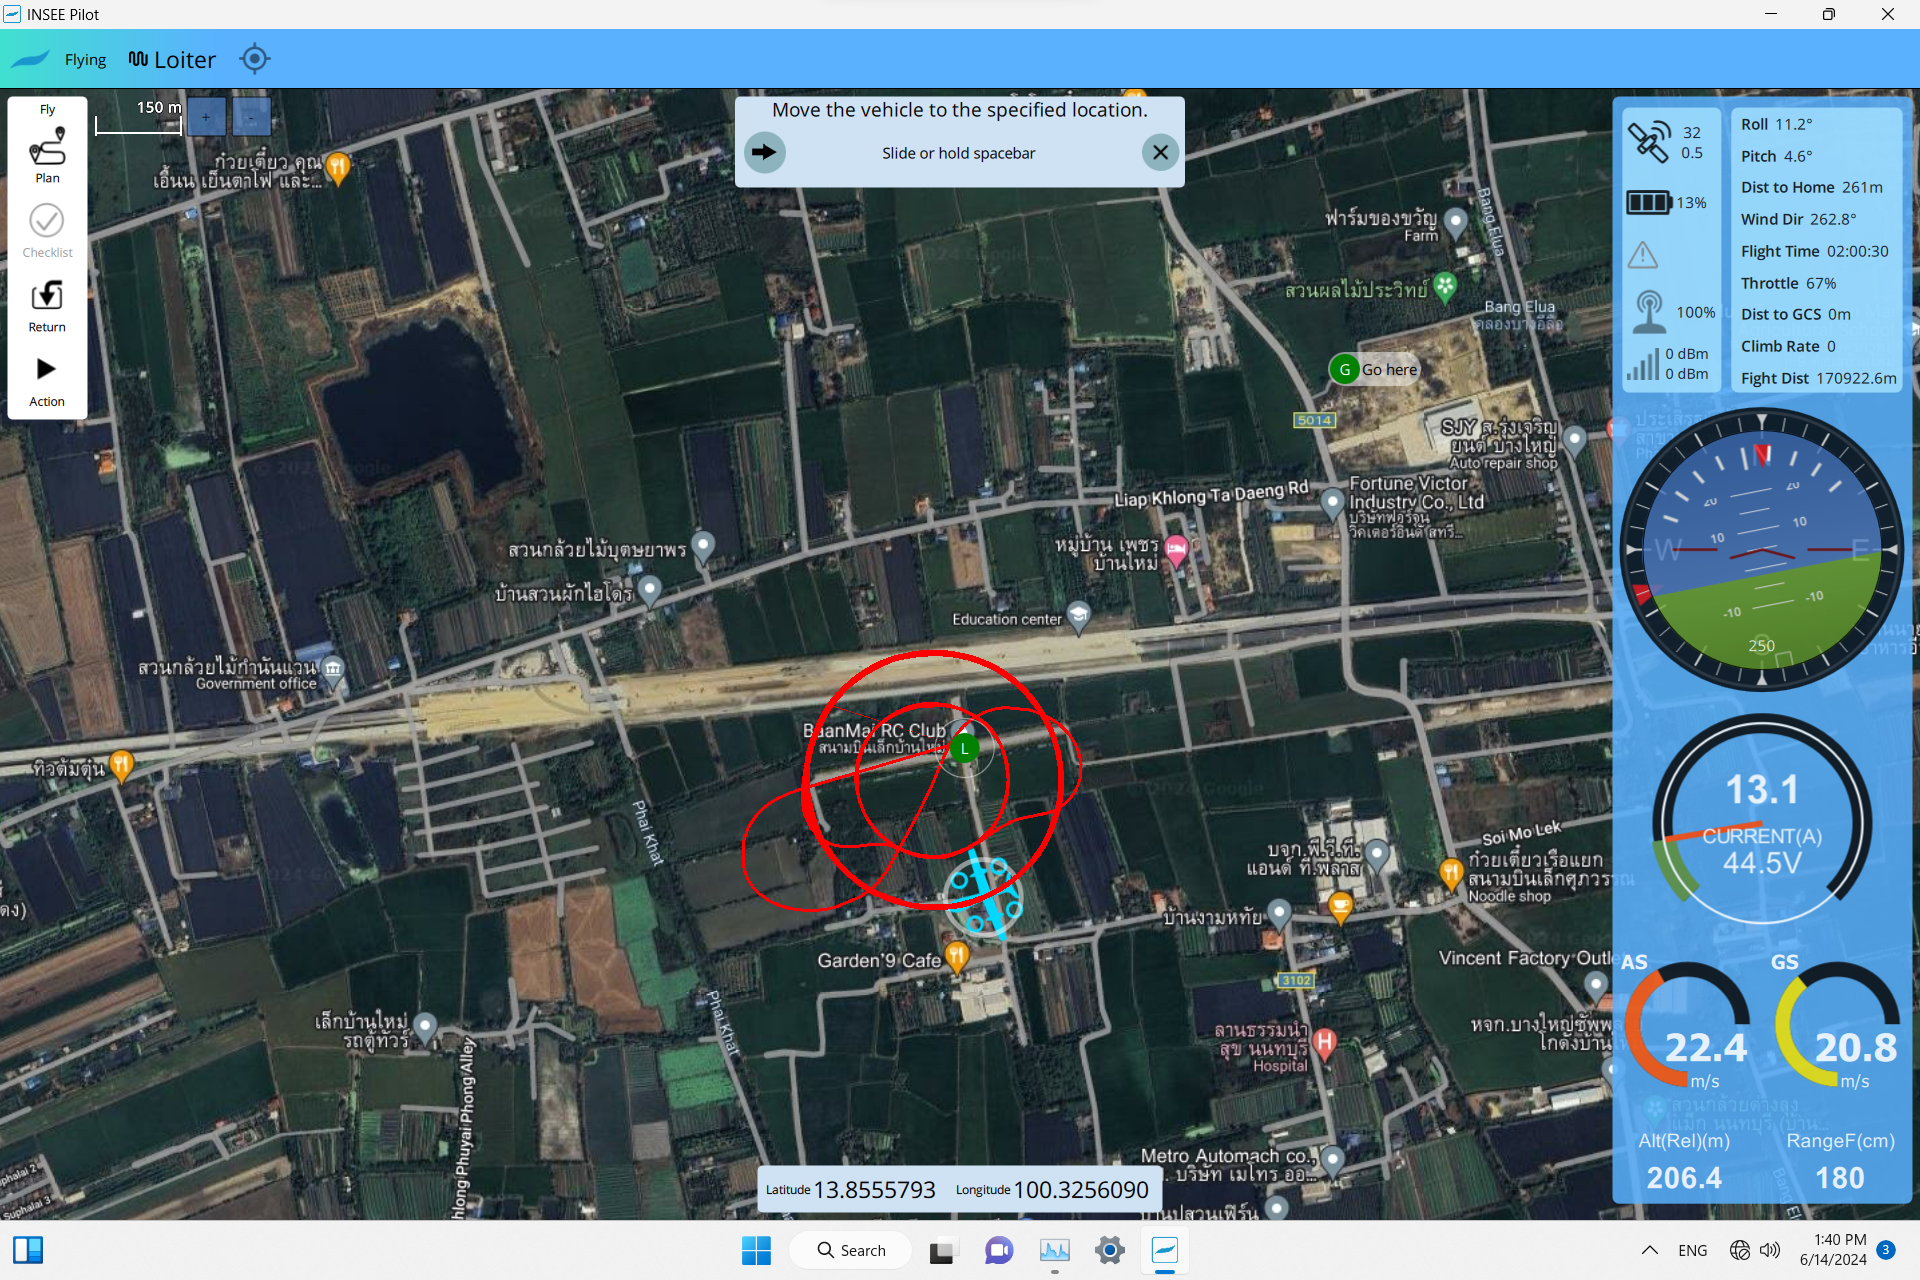
Task: Click the vehicle position center target icon
Action: 255,59
